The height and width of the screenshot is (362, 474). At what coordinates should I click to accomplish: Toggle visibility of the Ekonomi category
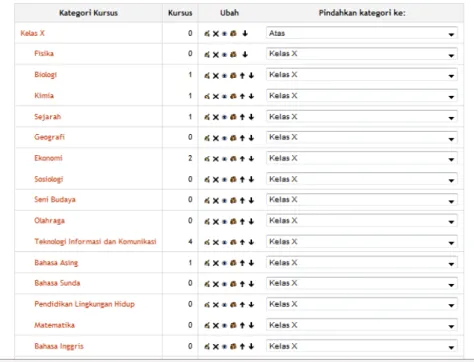coord(224,159)
